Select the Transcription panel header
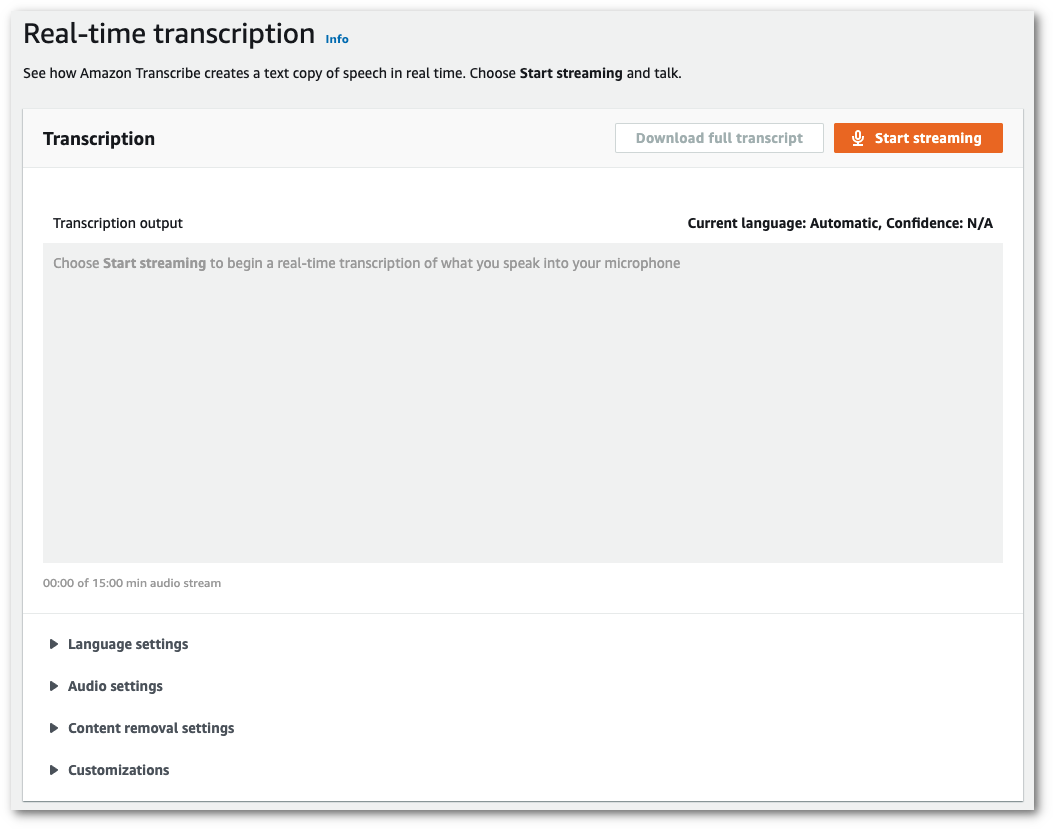Image resolution: width=1053 pixels, height=829 pixels. point(99,139)
